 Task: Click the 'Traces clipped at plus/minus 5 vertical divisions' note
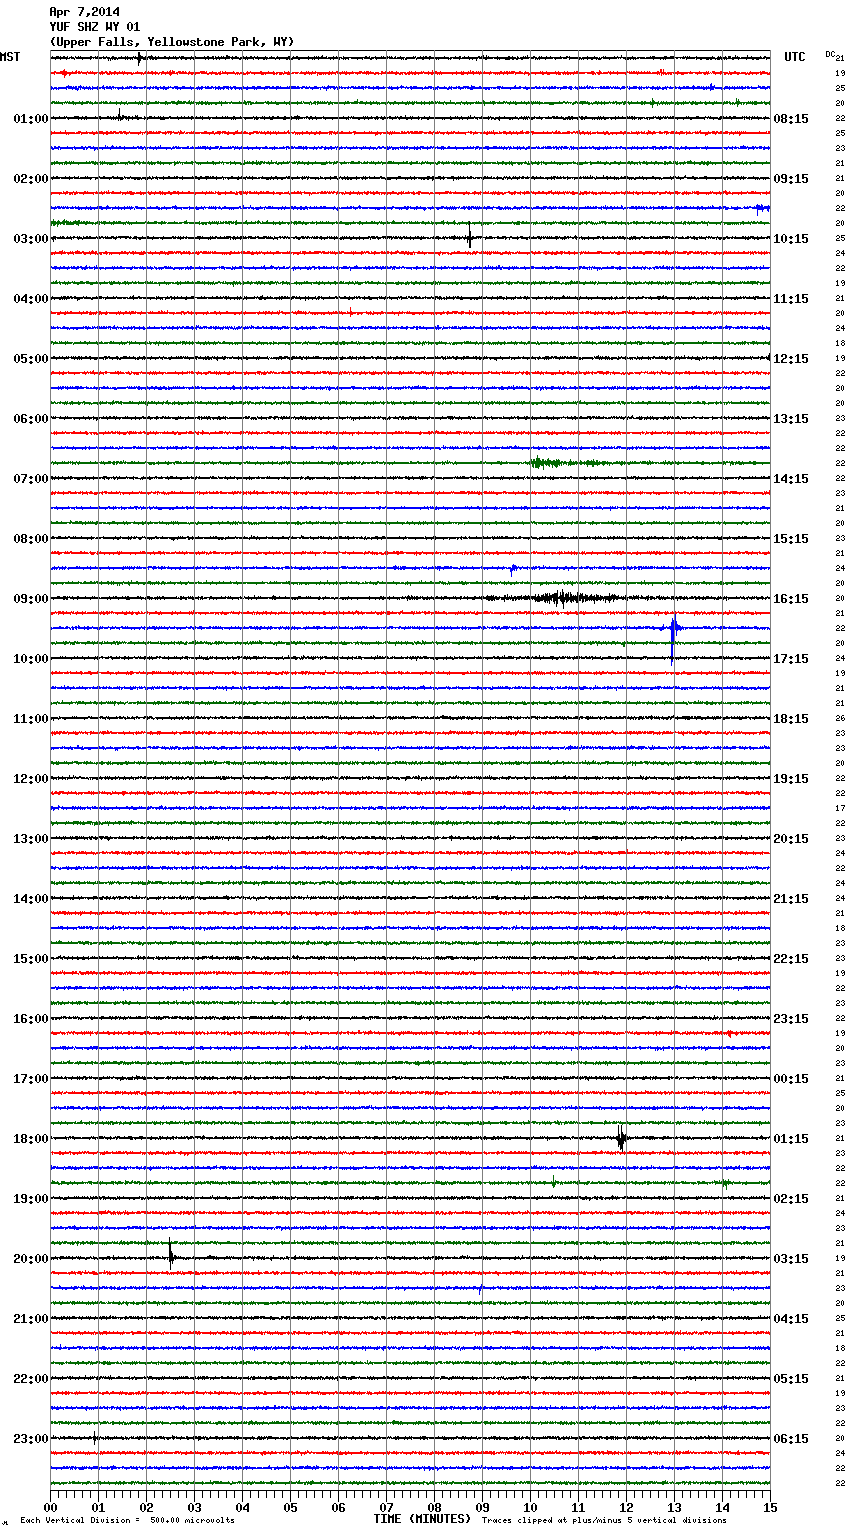[x=604, y=1520]
